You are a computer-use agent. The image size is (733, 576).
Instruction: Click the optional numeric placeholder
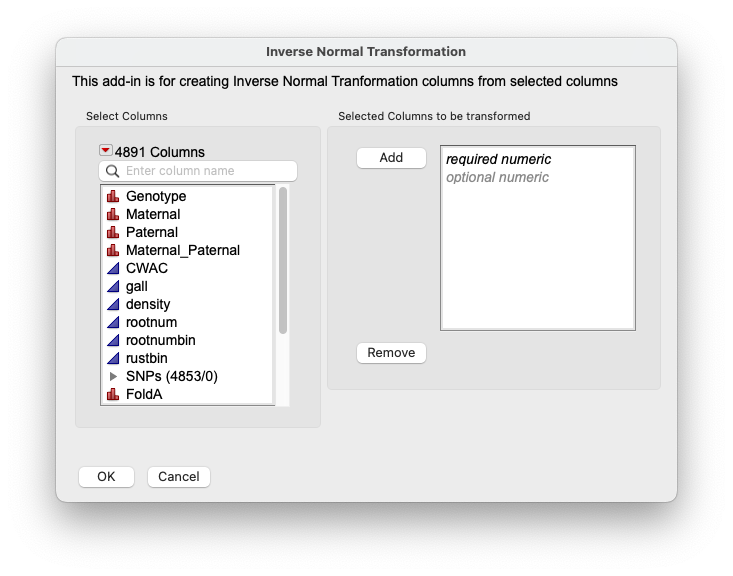(x=497, y=178)
